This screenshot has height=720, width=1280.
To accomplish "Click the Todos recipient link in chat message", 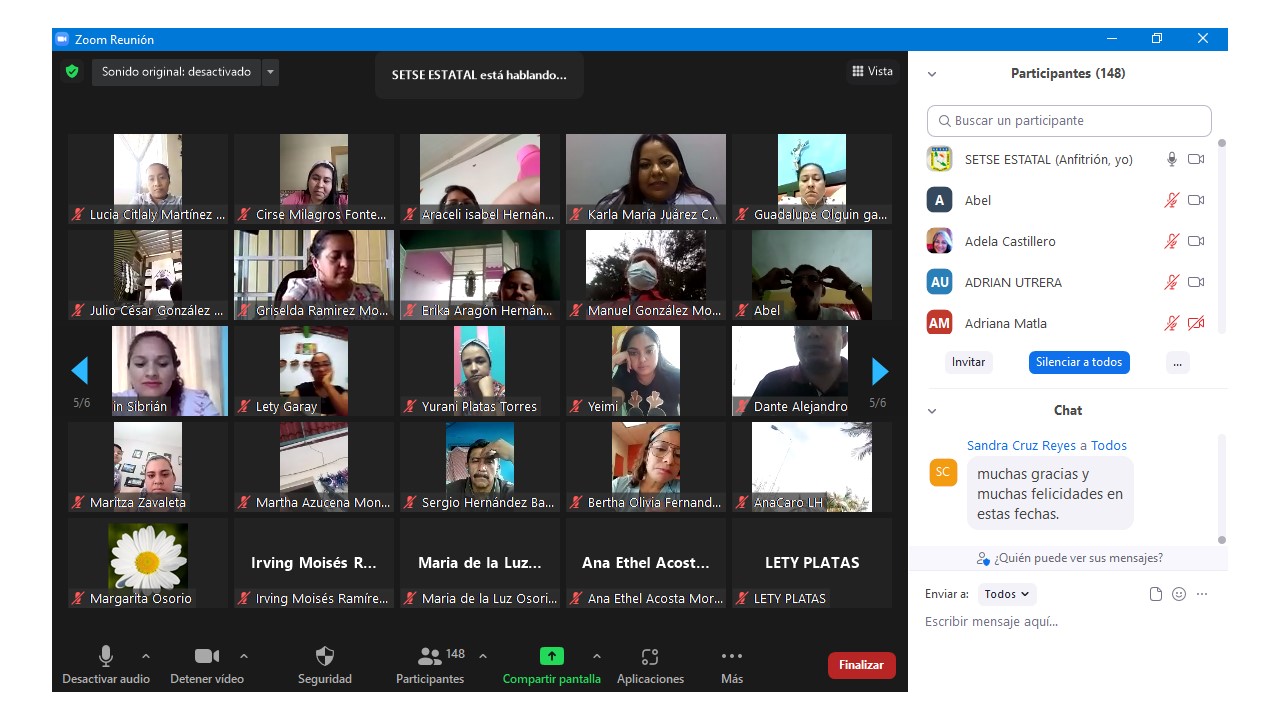I will [x=1109, y=446].
